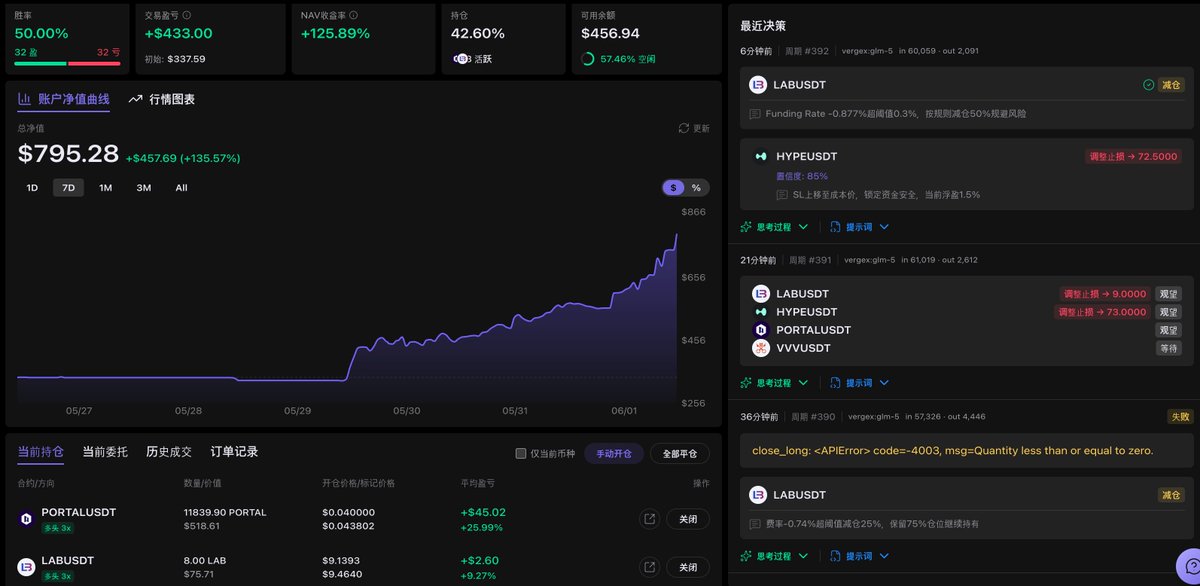Viewport: 1200px width, 586px height.
Task: Click the bar chart icon on 账户净值曲线 tab
Action: (25, 99)
